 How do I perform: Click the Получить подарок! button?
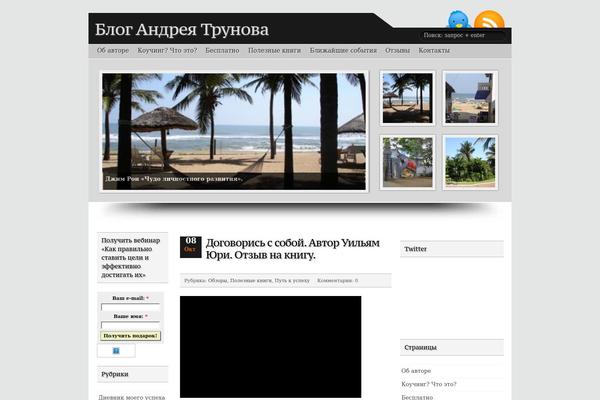coord(130,336)
